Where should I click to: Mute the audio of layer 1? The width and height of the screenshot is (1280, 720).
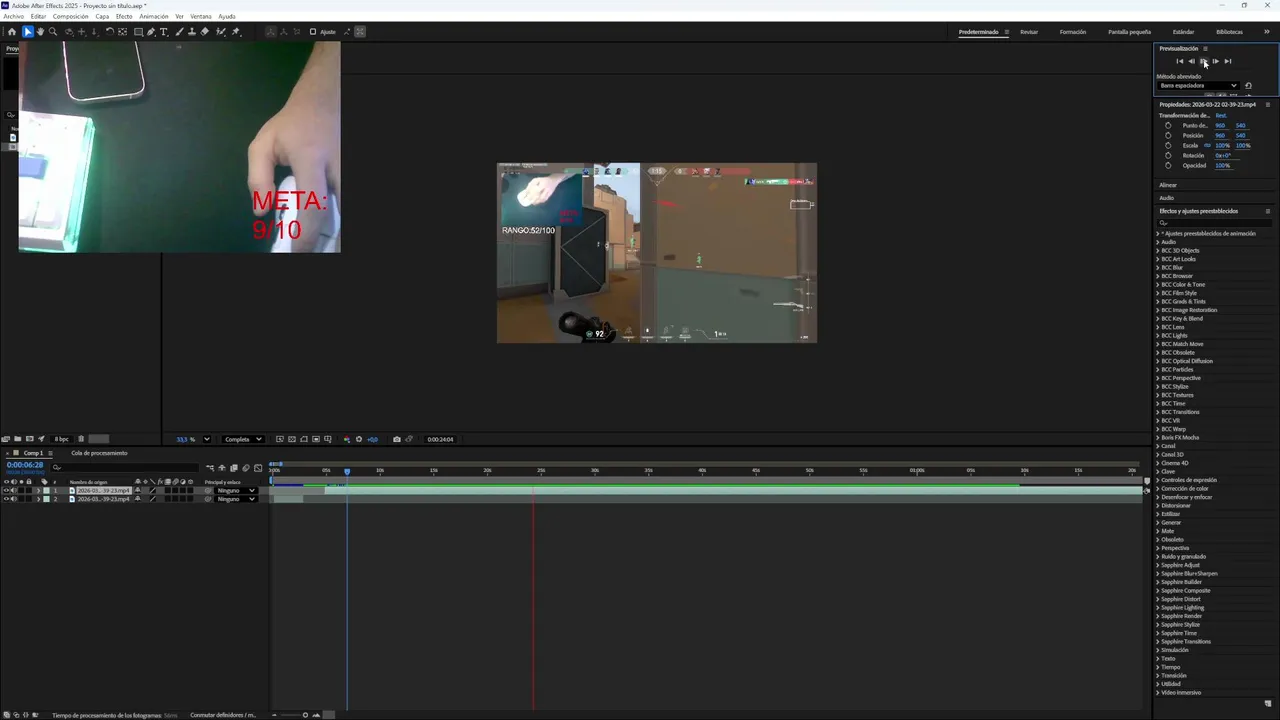click(x=14, y=490)
